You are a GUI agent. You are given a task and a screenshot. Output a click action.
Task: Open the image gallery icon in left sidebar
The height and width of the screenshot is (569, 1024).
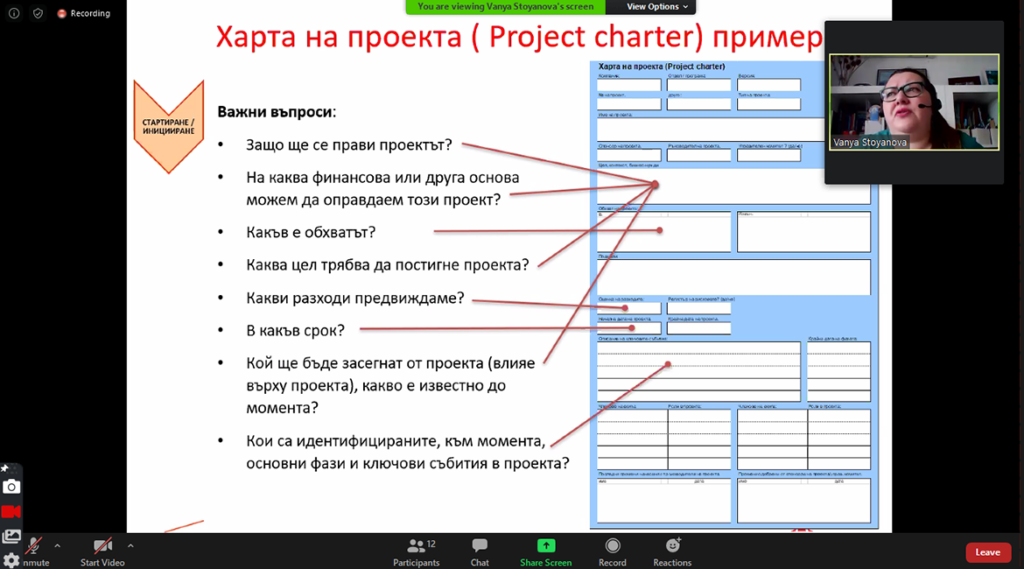pos(11,536)
